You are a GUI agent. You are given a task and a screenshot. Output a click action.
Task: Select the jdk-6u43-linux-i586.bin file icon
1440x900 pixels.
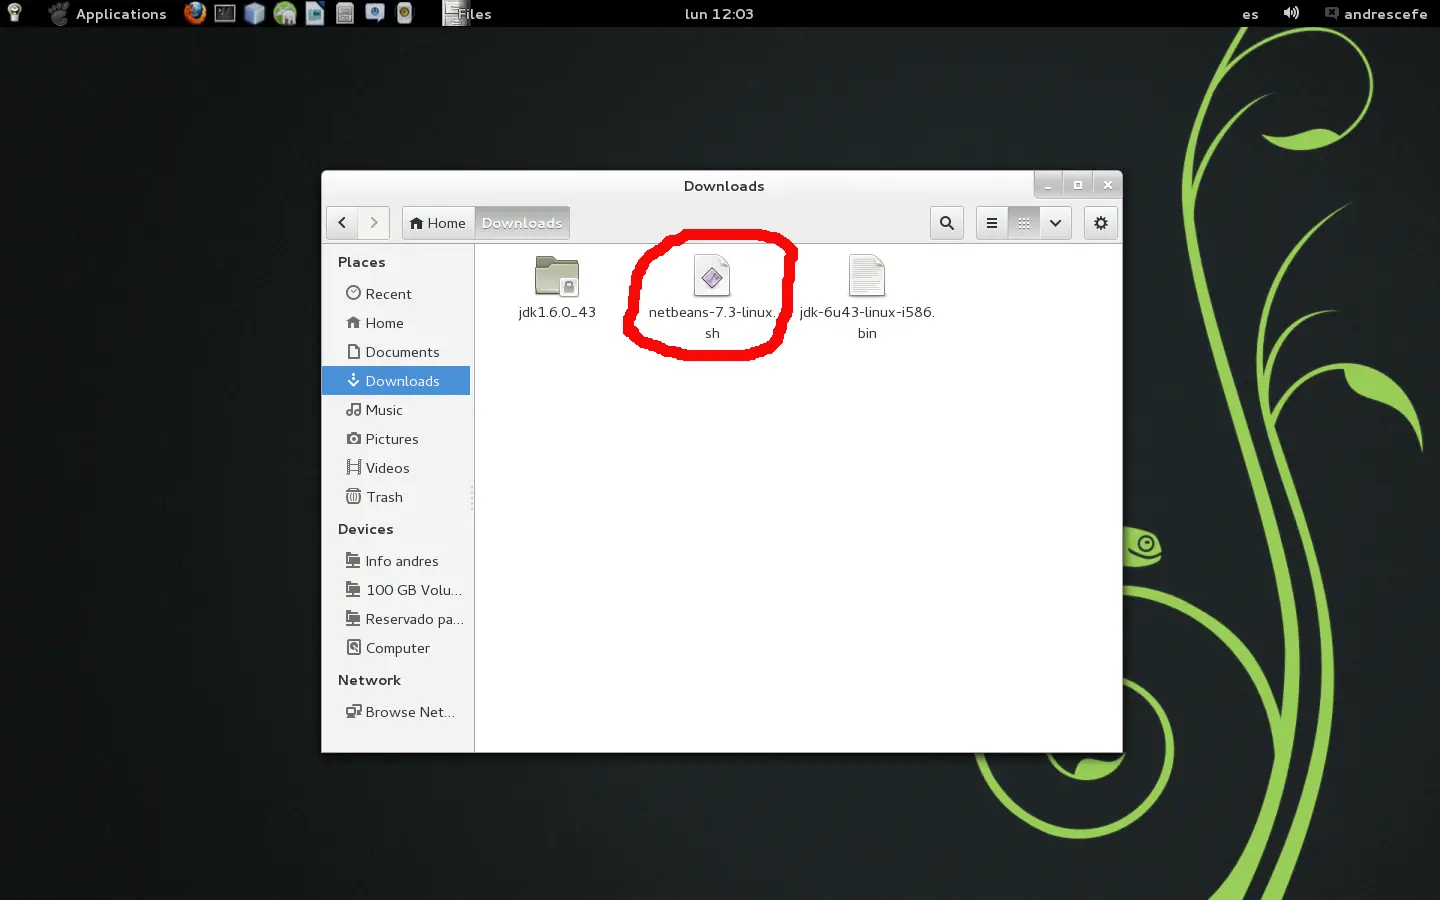tap(867, 276)
